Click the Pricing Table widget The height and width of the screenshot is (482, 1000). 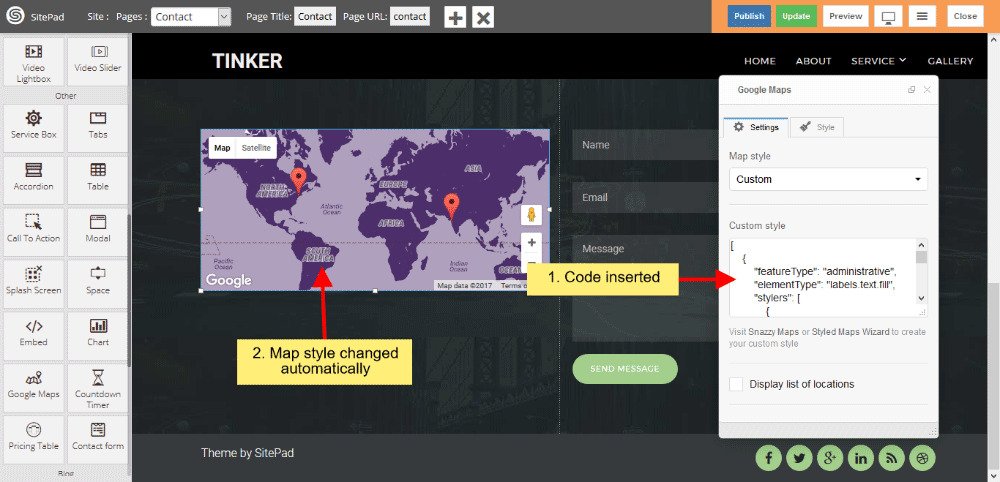(33, 436)
